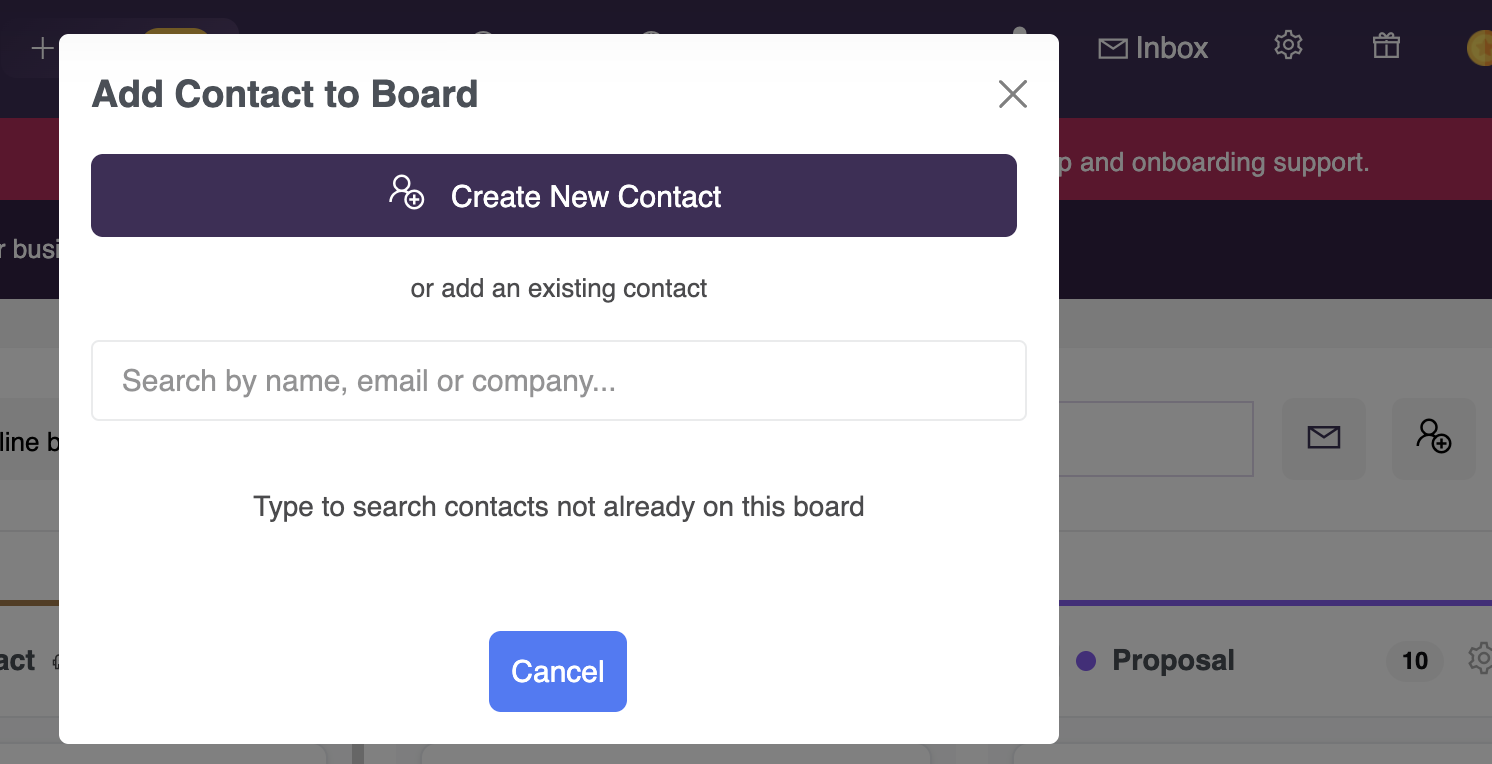The height and width of the screenshot is (764, 1492).
Task: Click the purple dot beside Proposal
Action: click(x=1086, y=661)
